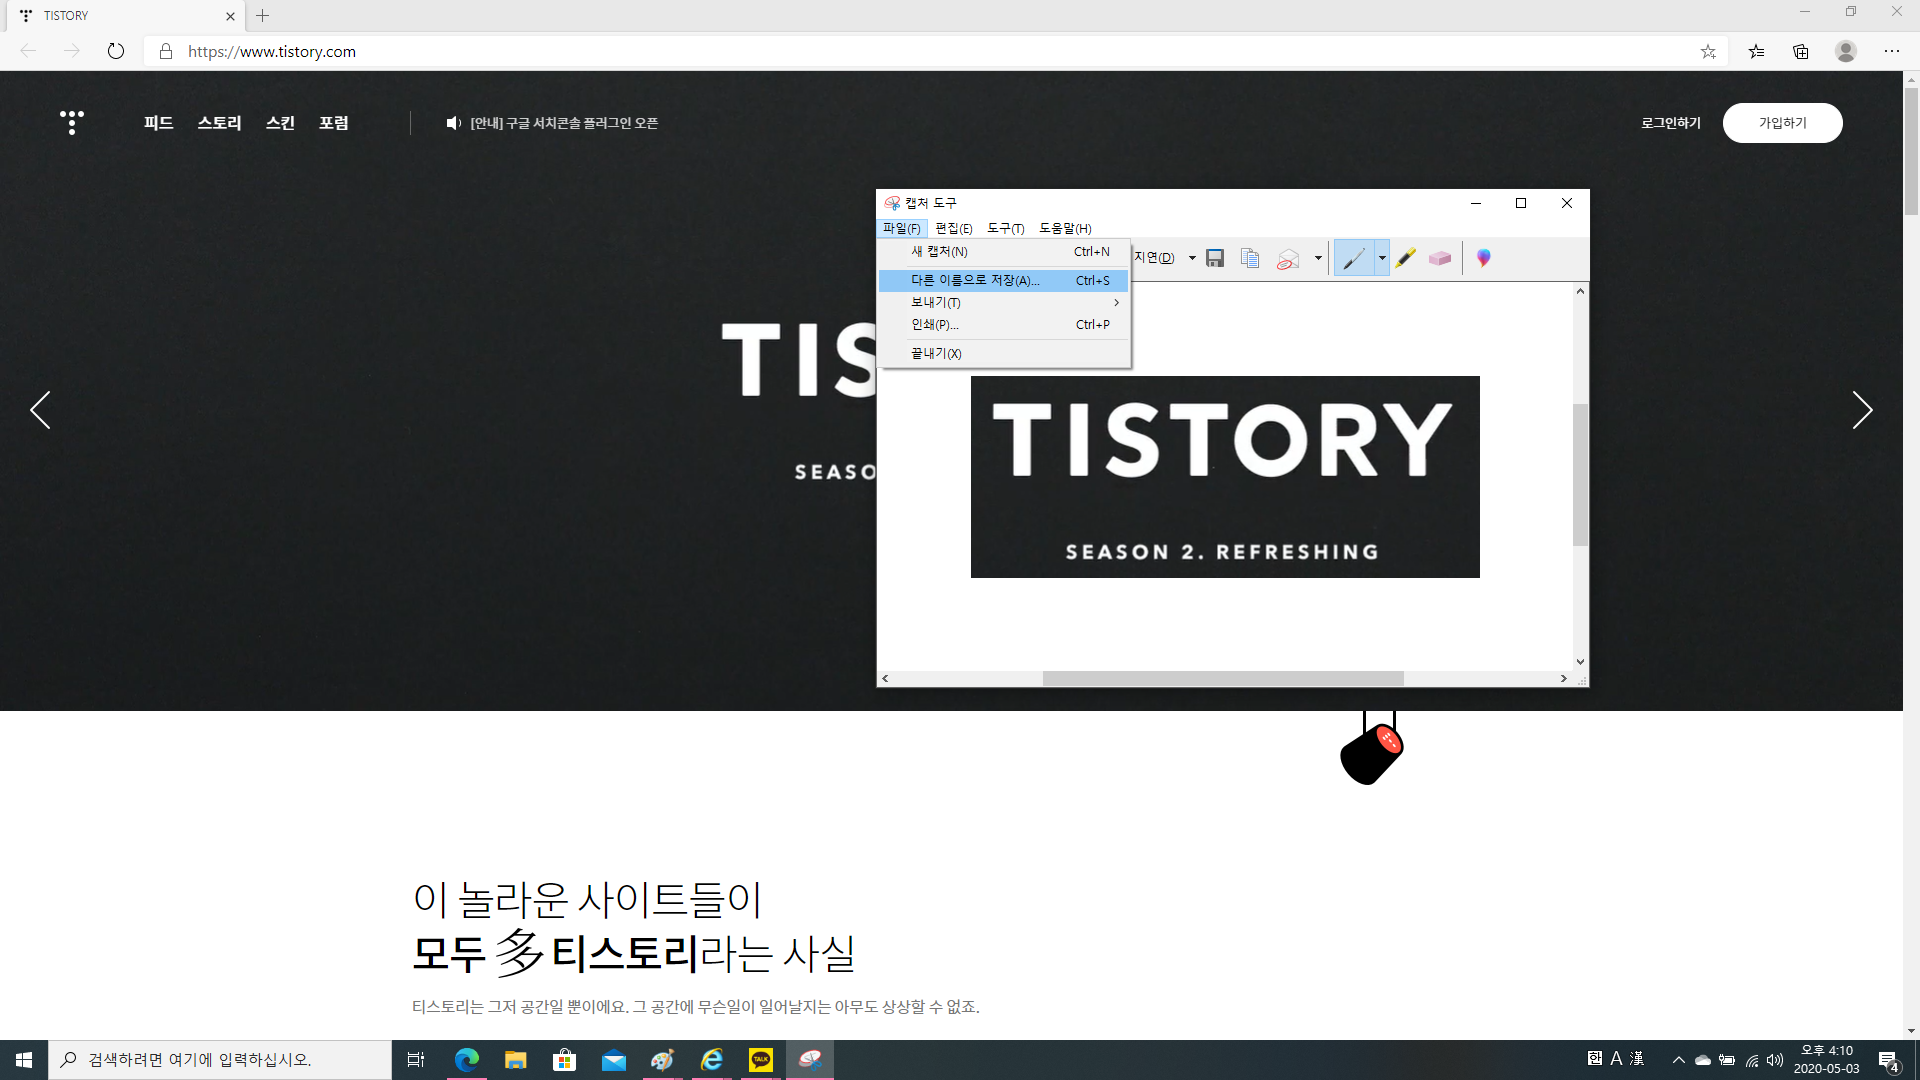Click the Tistory logo dots icon
This screenshot has height=1080, width=1920.
tap(72, 122)
